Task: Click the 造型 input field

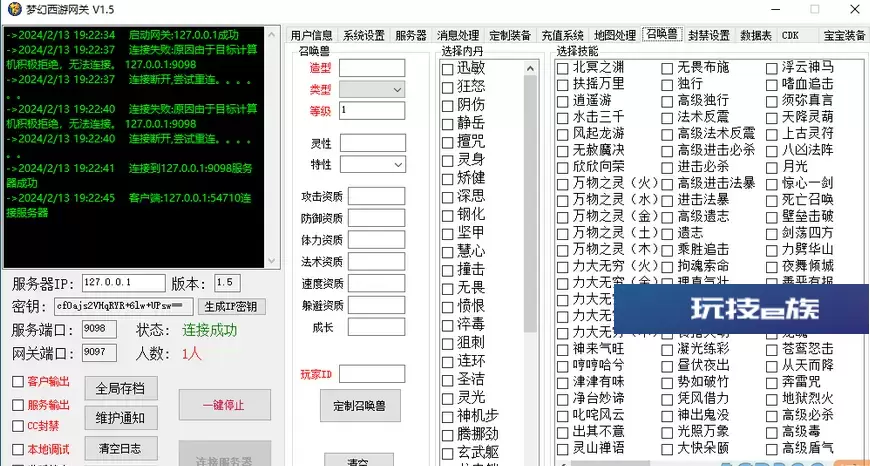Action: click(x=372, y=68)
